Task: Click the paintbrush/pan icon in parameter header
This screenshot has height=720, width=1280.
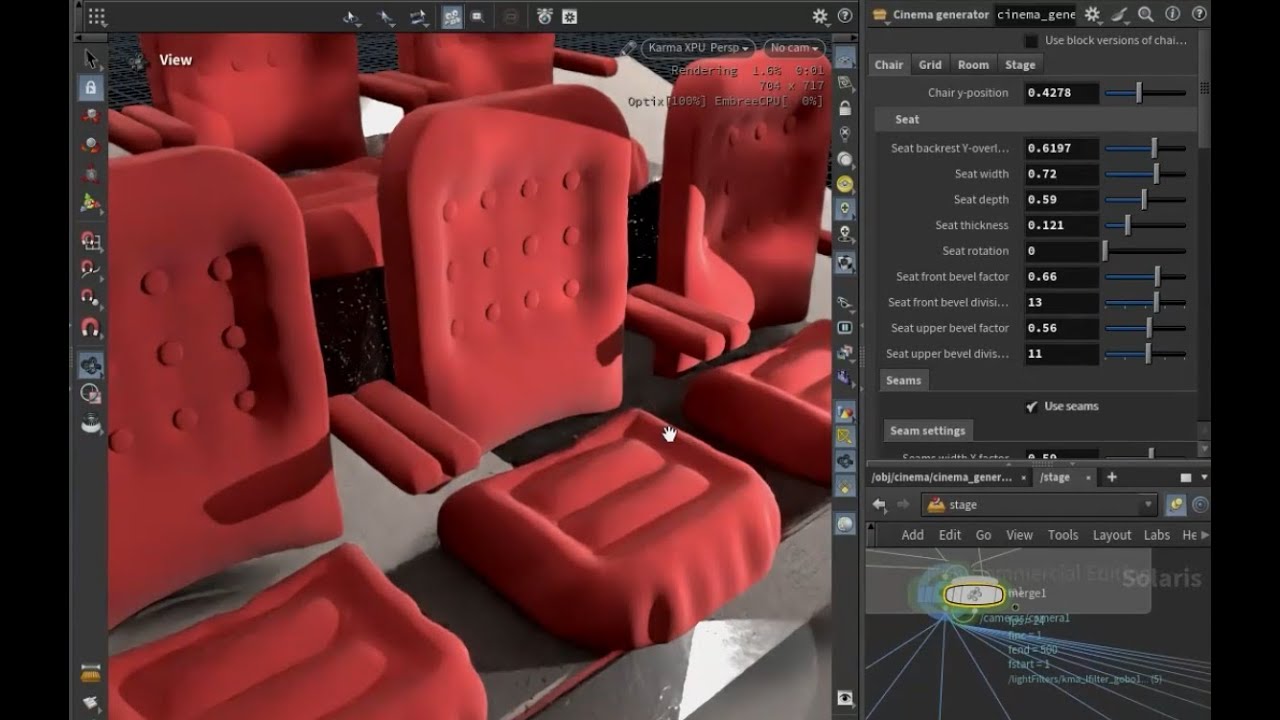Action: [1120, 15]
